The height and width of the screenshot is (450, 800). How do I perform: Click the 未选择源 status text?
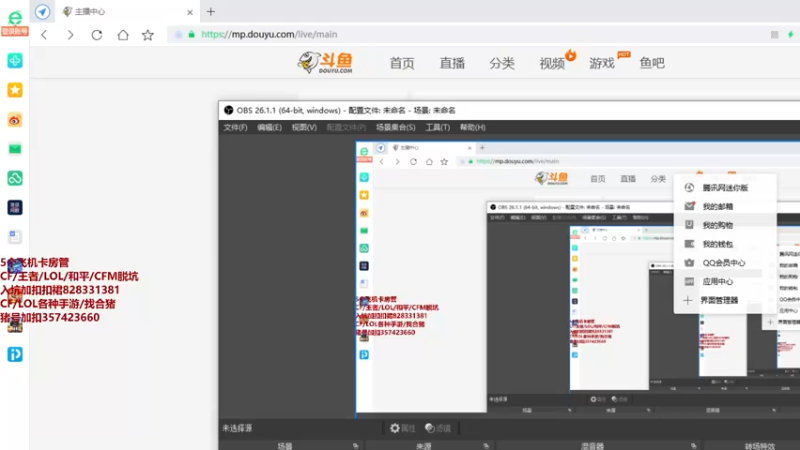pos(237,428)
